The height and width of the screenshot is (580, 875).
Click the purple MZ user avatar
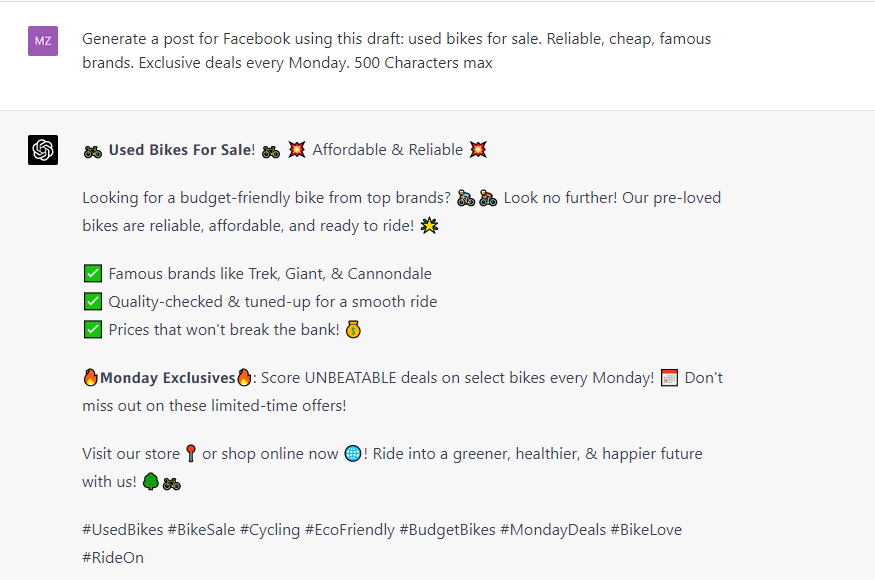pos(43,41)
